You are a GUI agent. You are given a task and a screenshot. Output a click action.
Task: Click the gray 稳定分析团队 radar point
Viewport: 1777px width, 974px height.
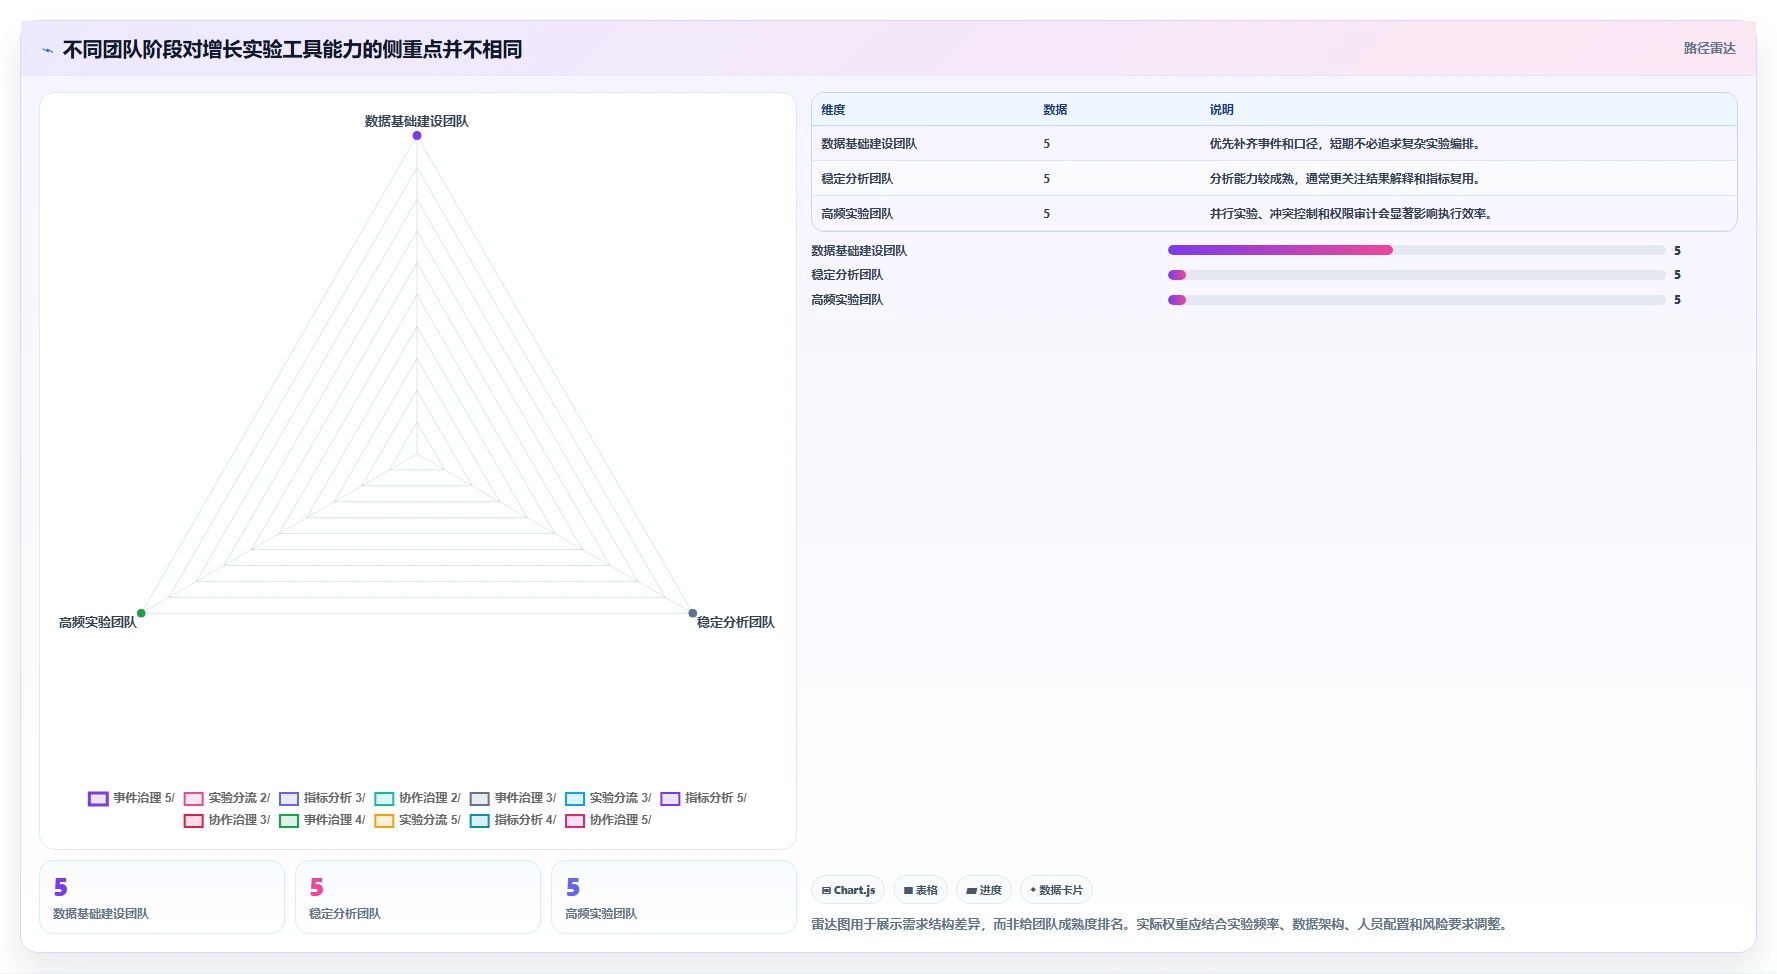(692, 613)
